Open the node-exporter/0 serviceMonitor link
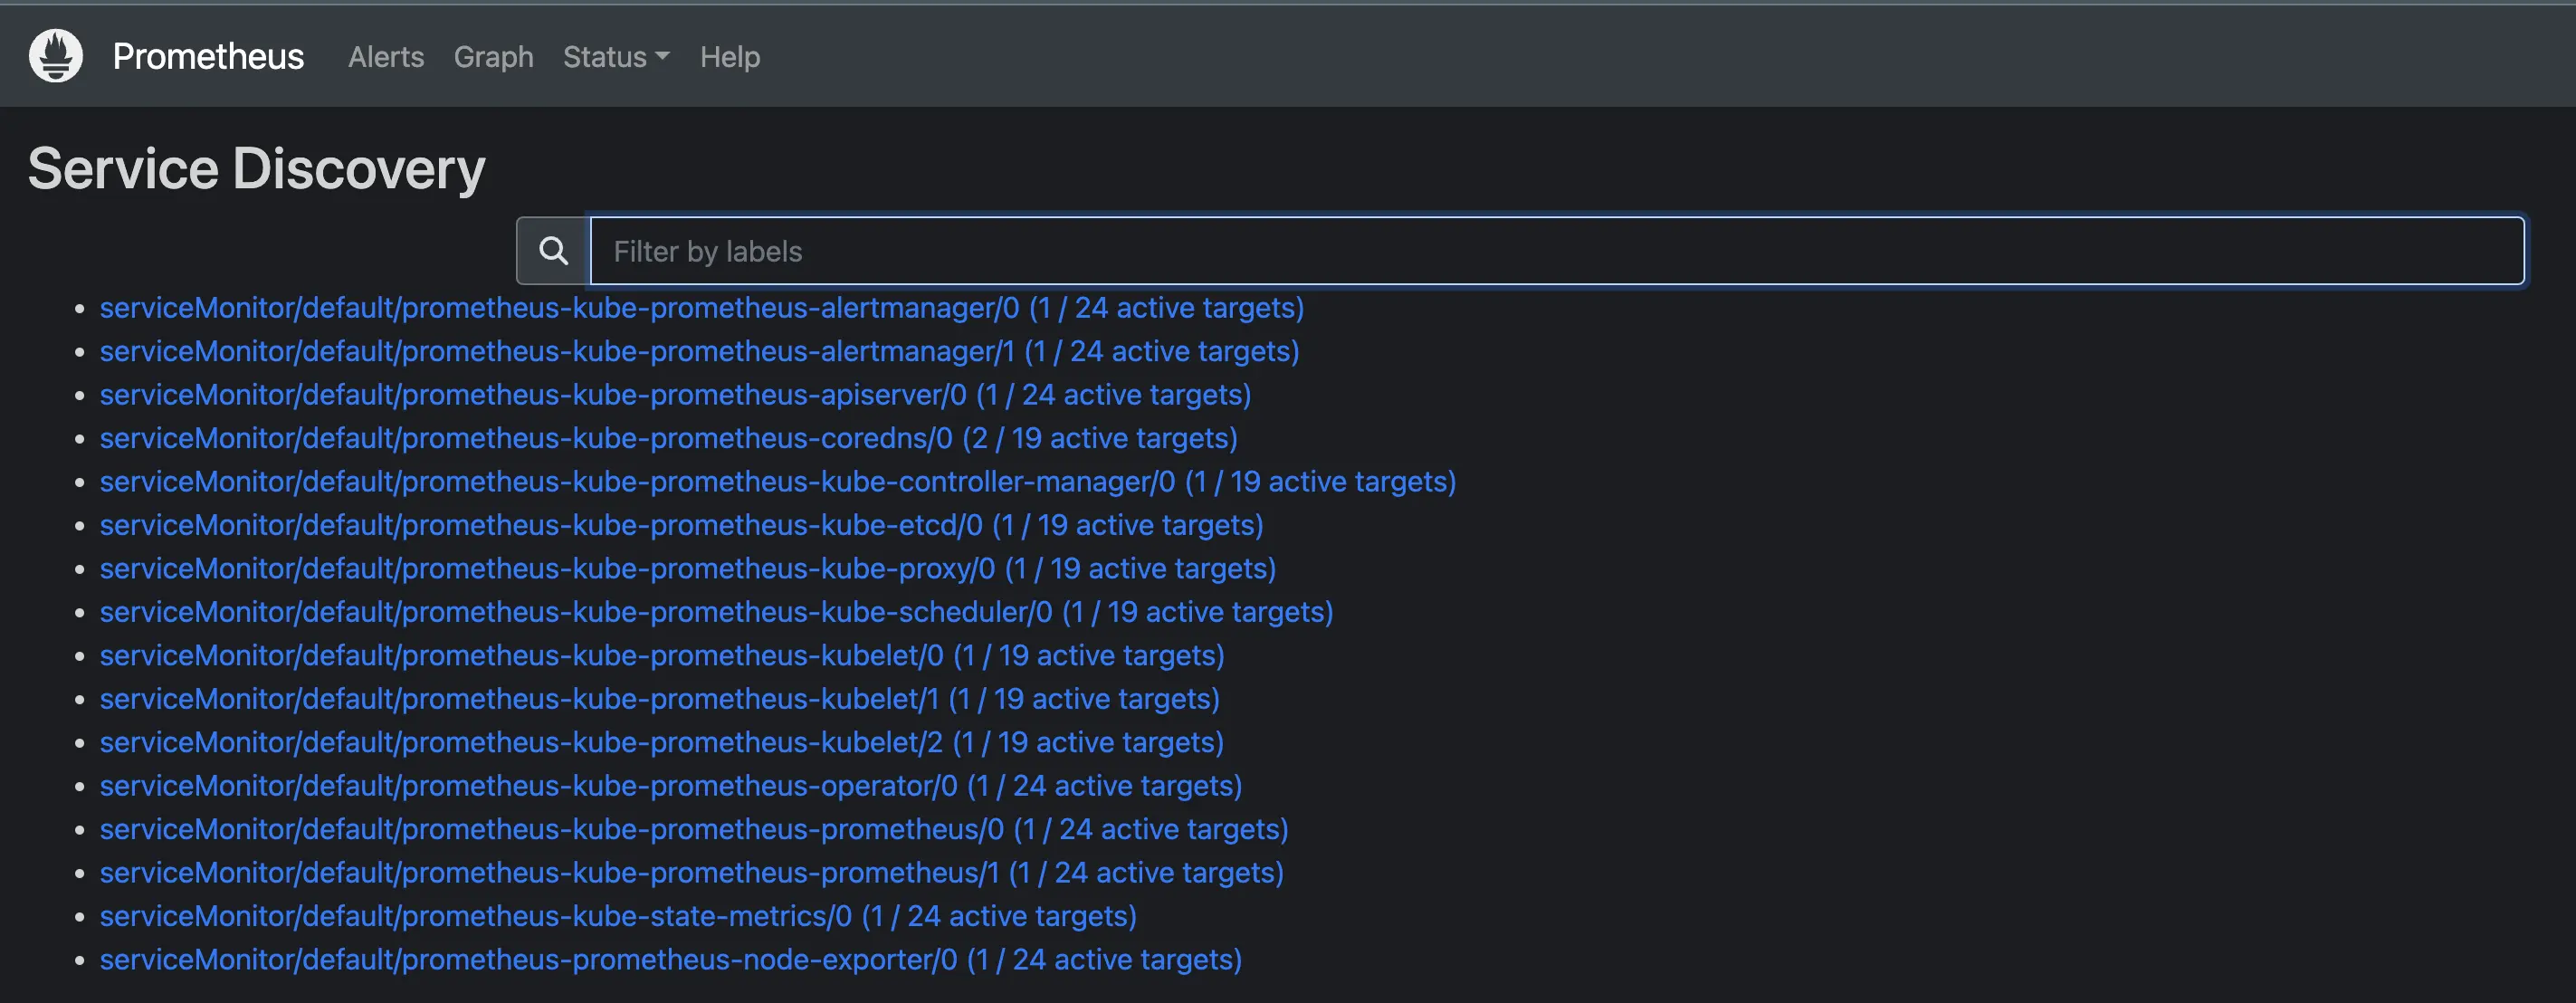The image size is (2576, 1003). 671,960
